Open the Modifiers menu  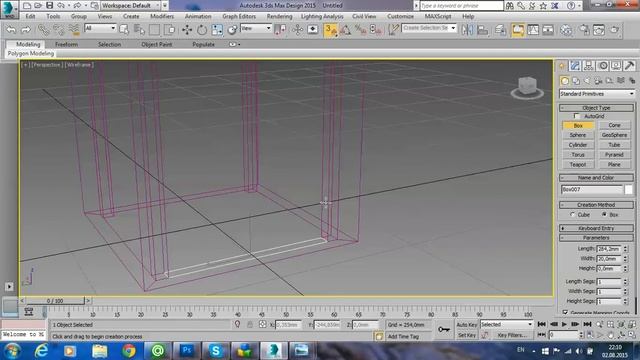(162, 16)
